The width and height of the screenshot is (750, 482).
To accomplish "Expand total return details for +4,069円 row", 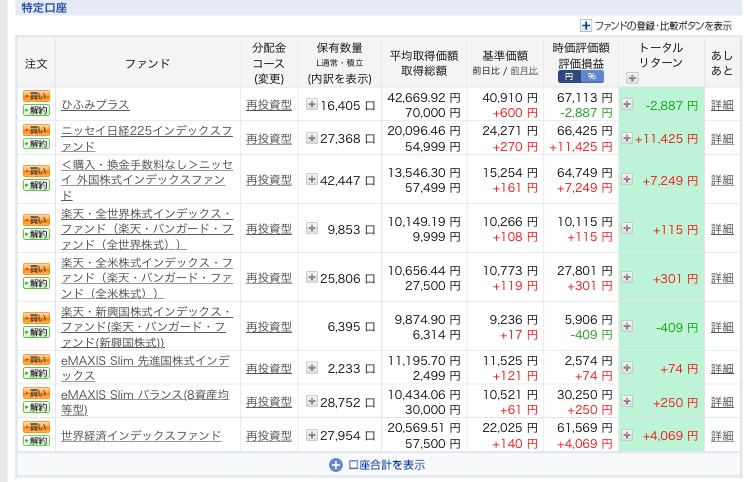I will (x=627, y=435).
